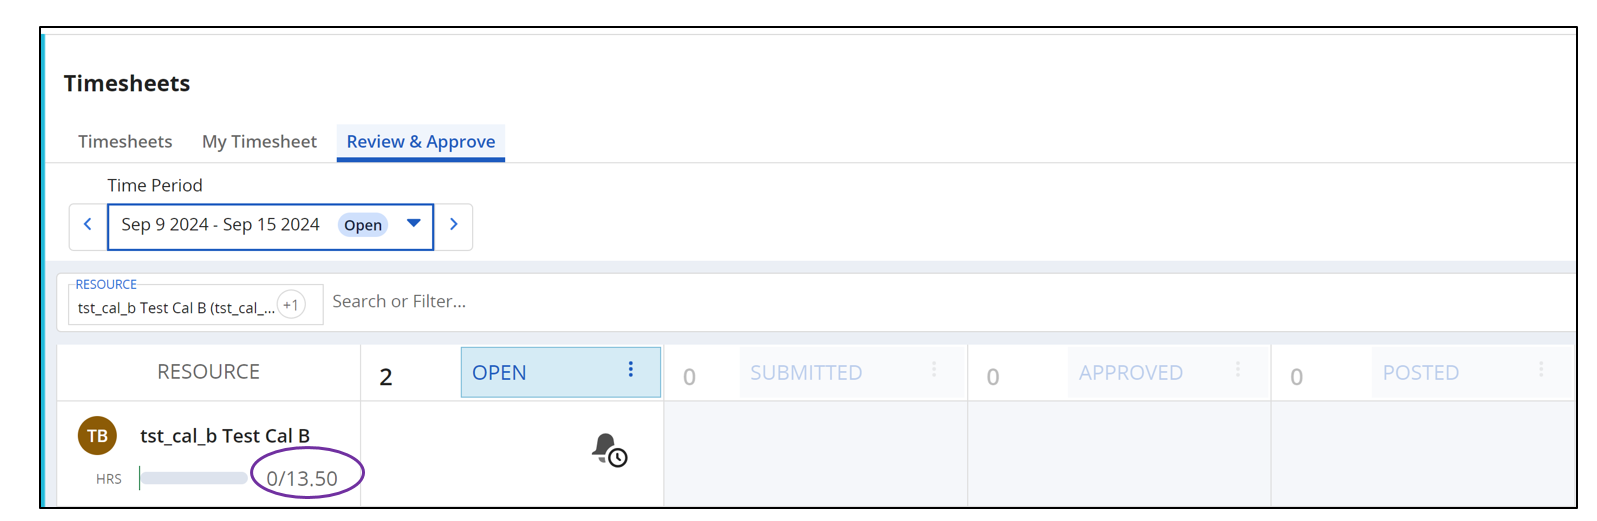Click the APPROVED status column header
Image resolution: width=1597 pixels, height=521 pixels.
1130,373
